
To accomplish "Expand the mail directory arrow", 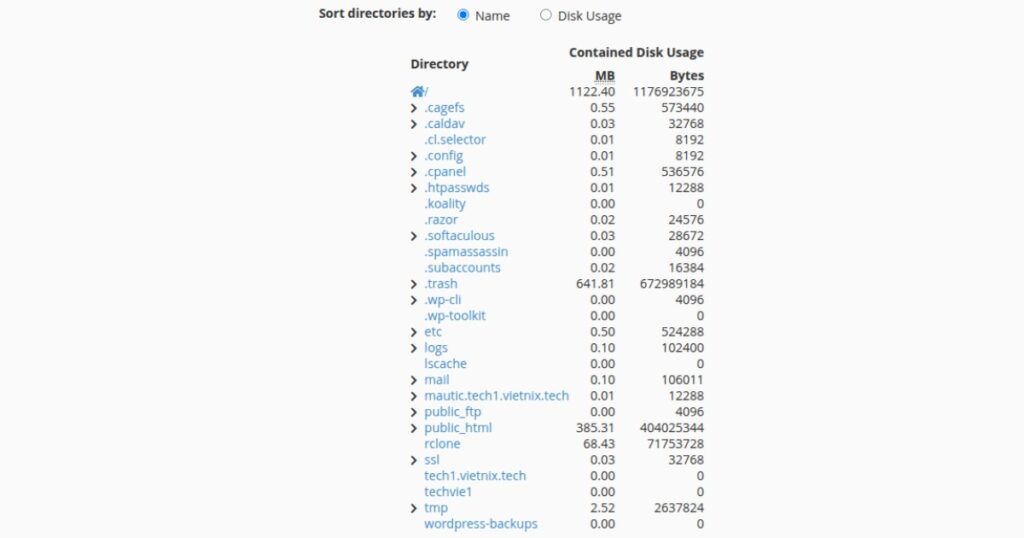I will (x=414, y=380).
